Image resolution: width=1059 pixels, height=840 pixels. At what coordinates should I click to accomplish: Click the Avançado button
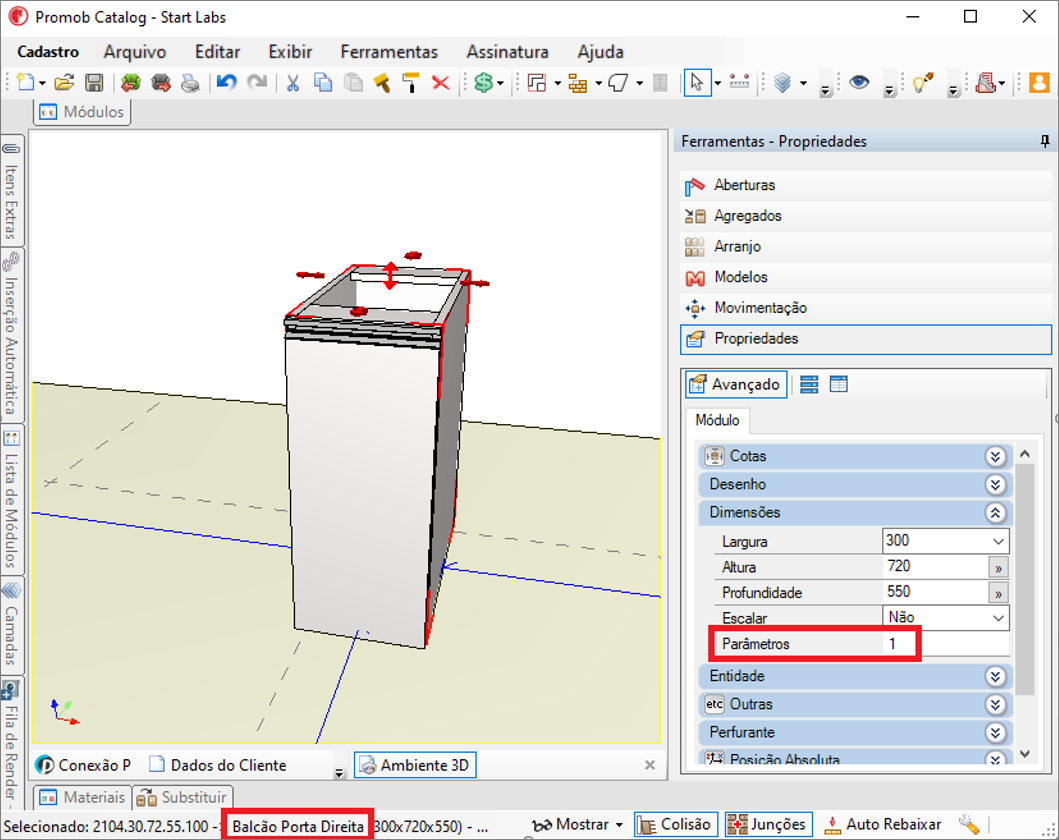pyautogui.click(x=736, y=385)
